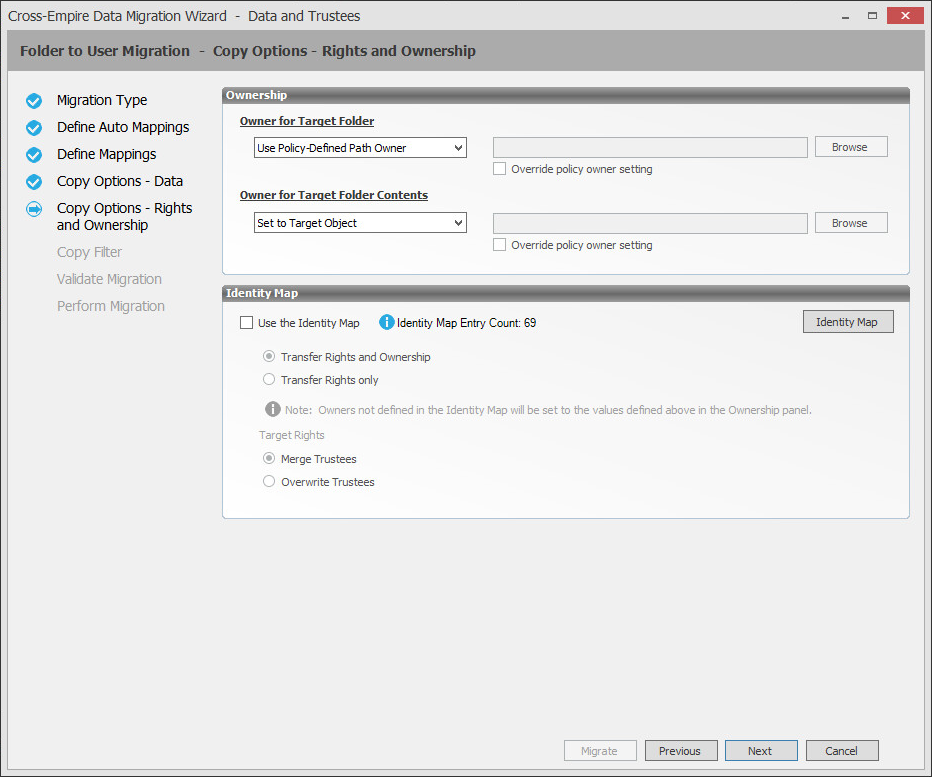Open the Use Policy-Defined Path Owner dropdown
The width and height of the screenshot is (932, 777).
(360, 148)
